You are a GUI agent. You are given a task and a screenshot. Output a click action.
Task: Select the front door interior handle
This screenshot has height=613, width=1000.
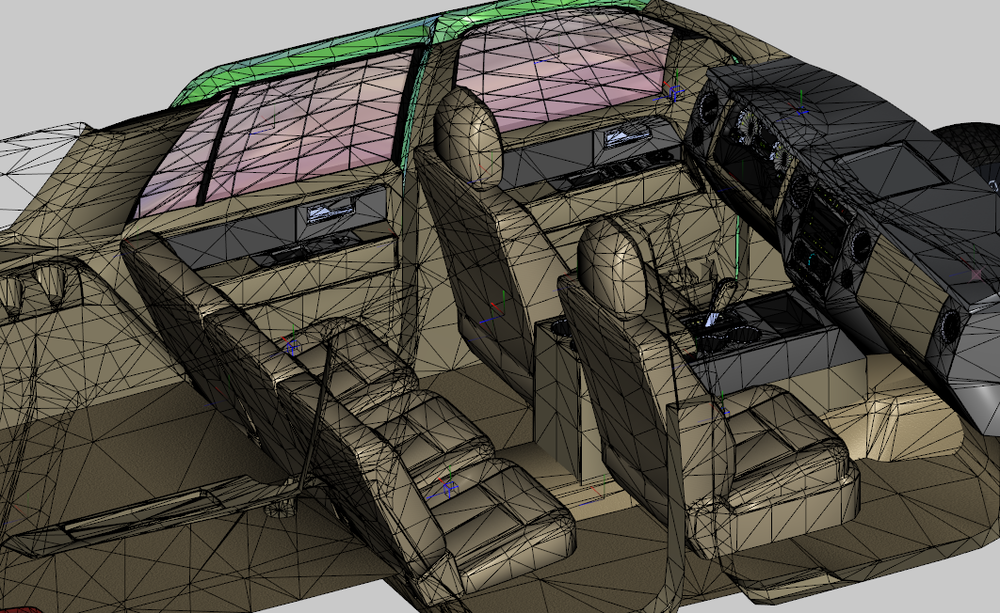click(627, 135)
